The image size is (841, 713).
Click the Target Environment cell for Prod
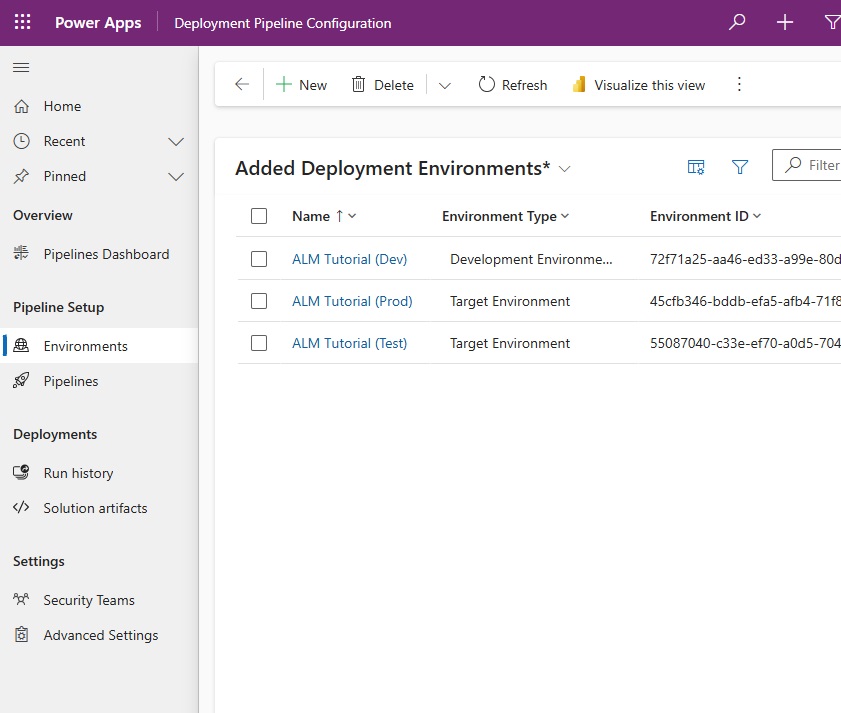(x=510, y=301)
